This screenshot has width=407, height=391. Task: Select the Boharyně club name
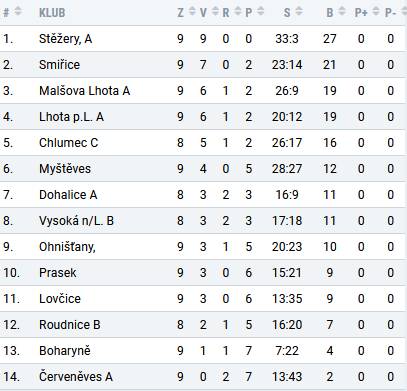[x=65, y=351]
